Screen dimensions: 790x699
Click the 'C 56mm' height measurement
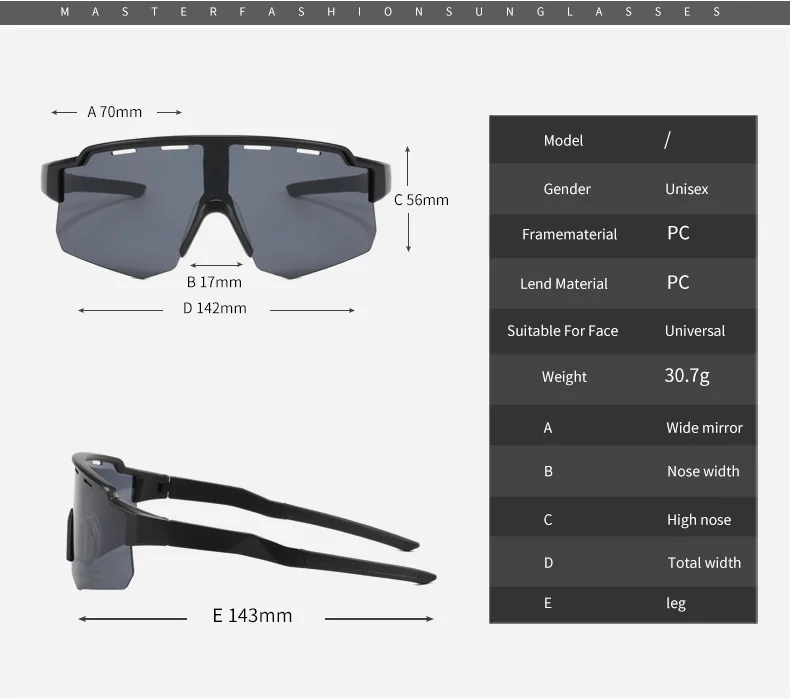pyautogui.click(x=421, y=199)
